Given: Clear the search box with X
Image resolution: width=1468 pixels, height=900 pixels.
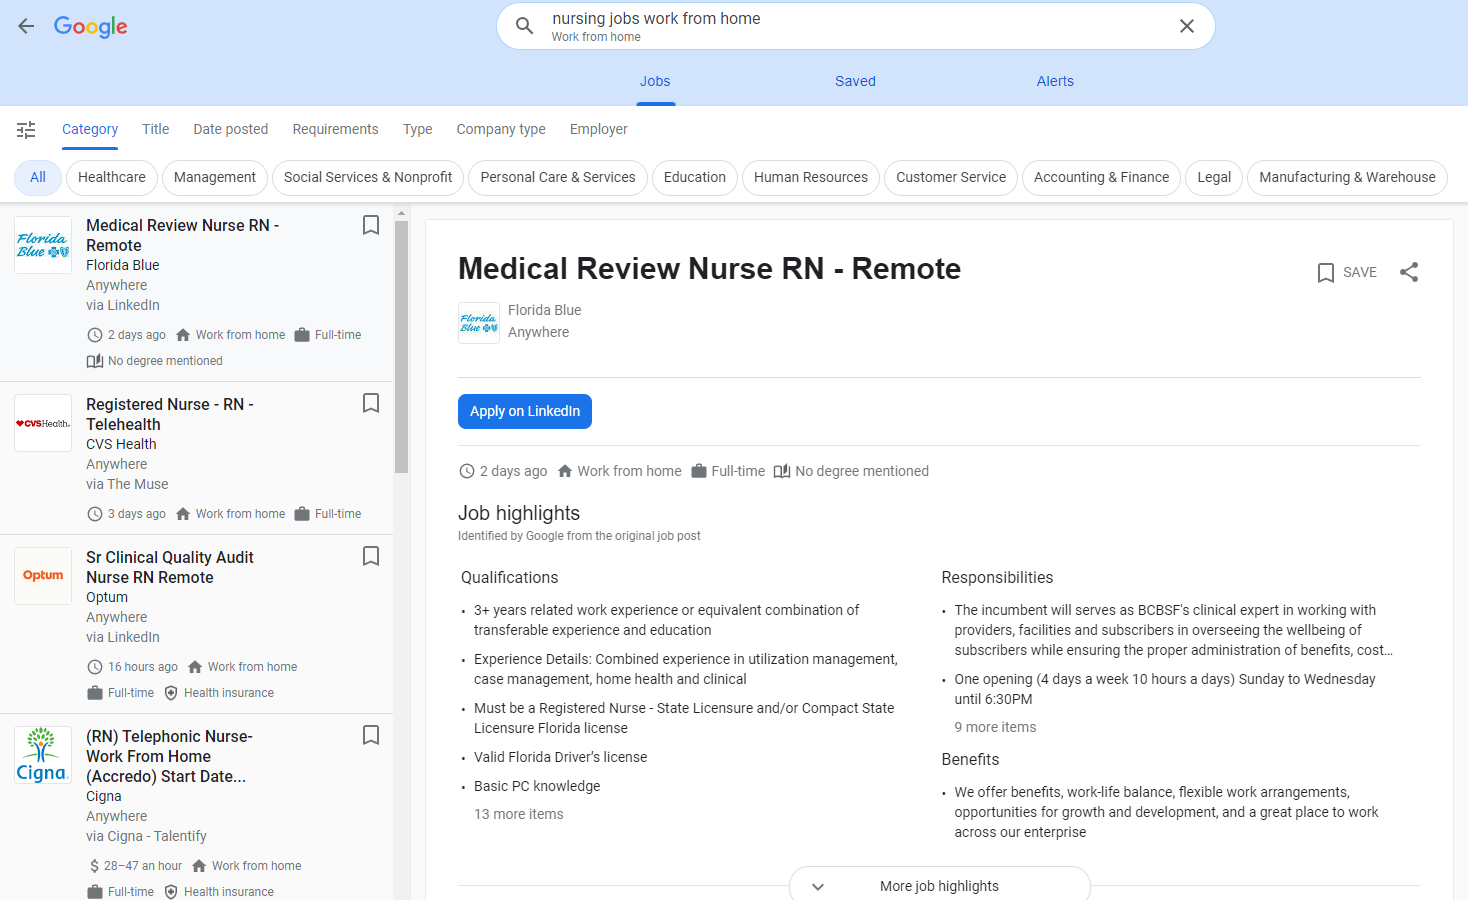Looking at the screenshot, I should click(1186, 26).
